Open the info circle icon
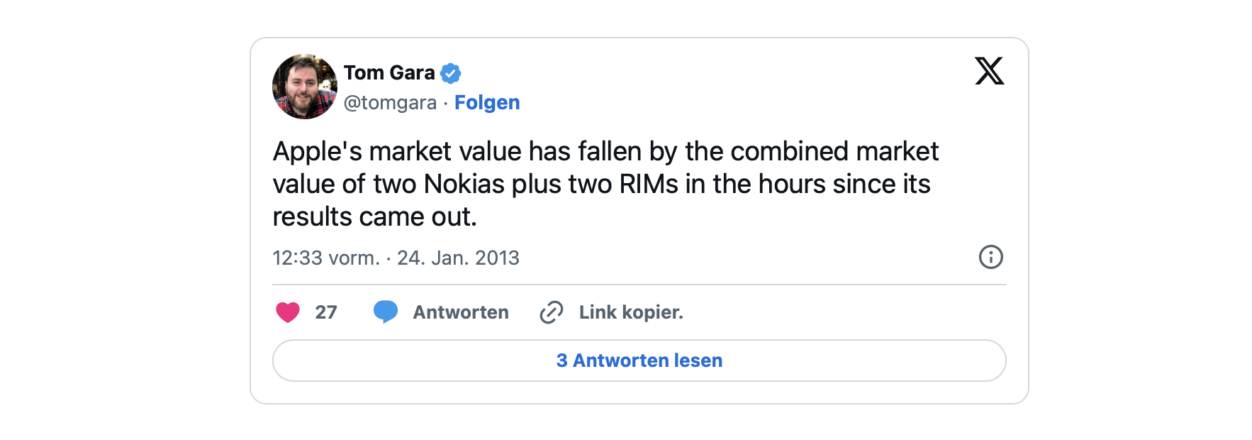This screenshot has height=440, width=1252. click(990, 257)
